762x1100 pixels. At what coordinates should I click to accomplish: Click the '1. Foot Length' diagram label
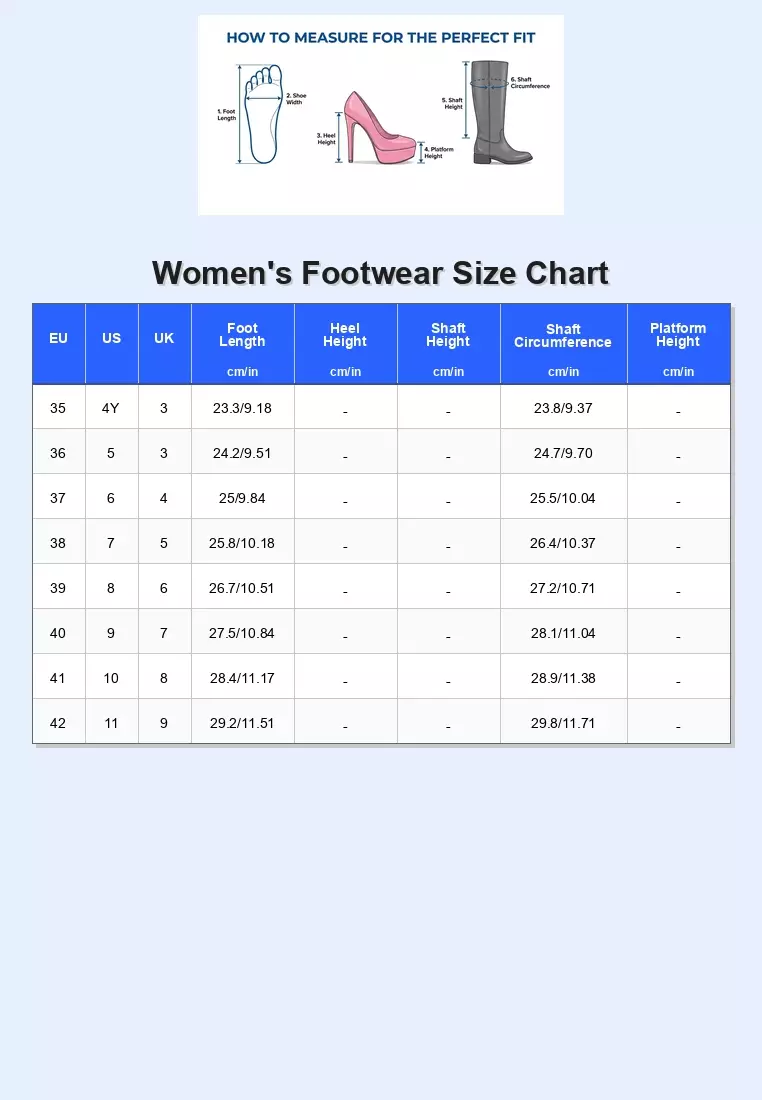(x=227, y=114)
